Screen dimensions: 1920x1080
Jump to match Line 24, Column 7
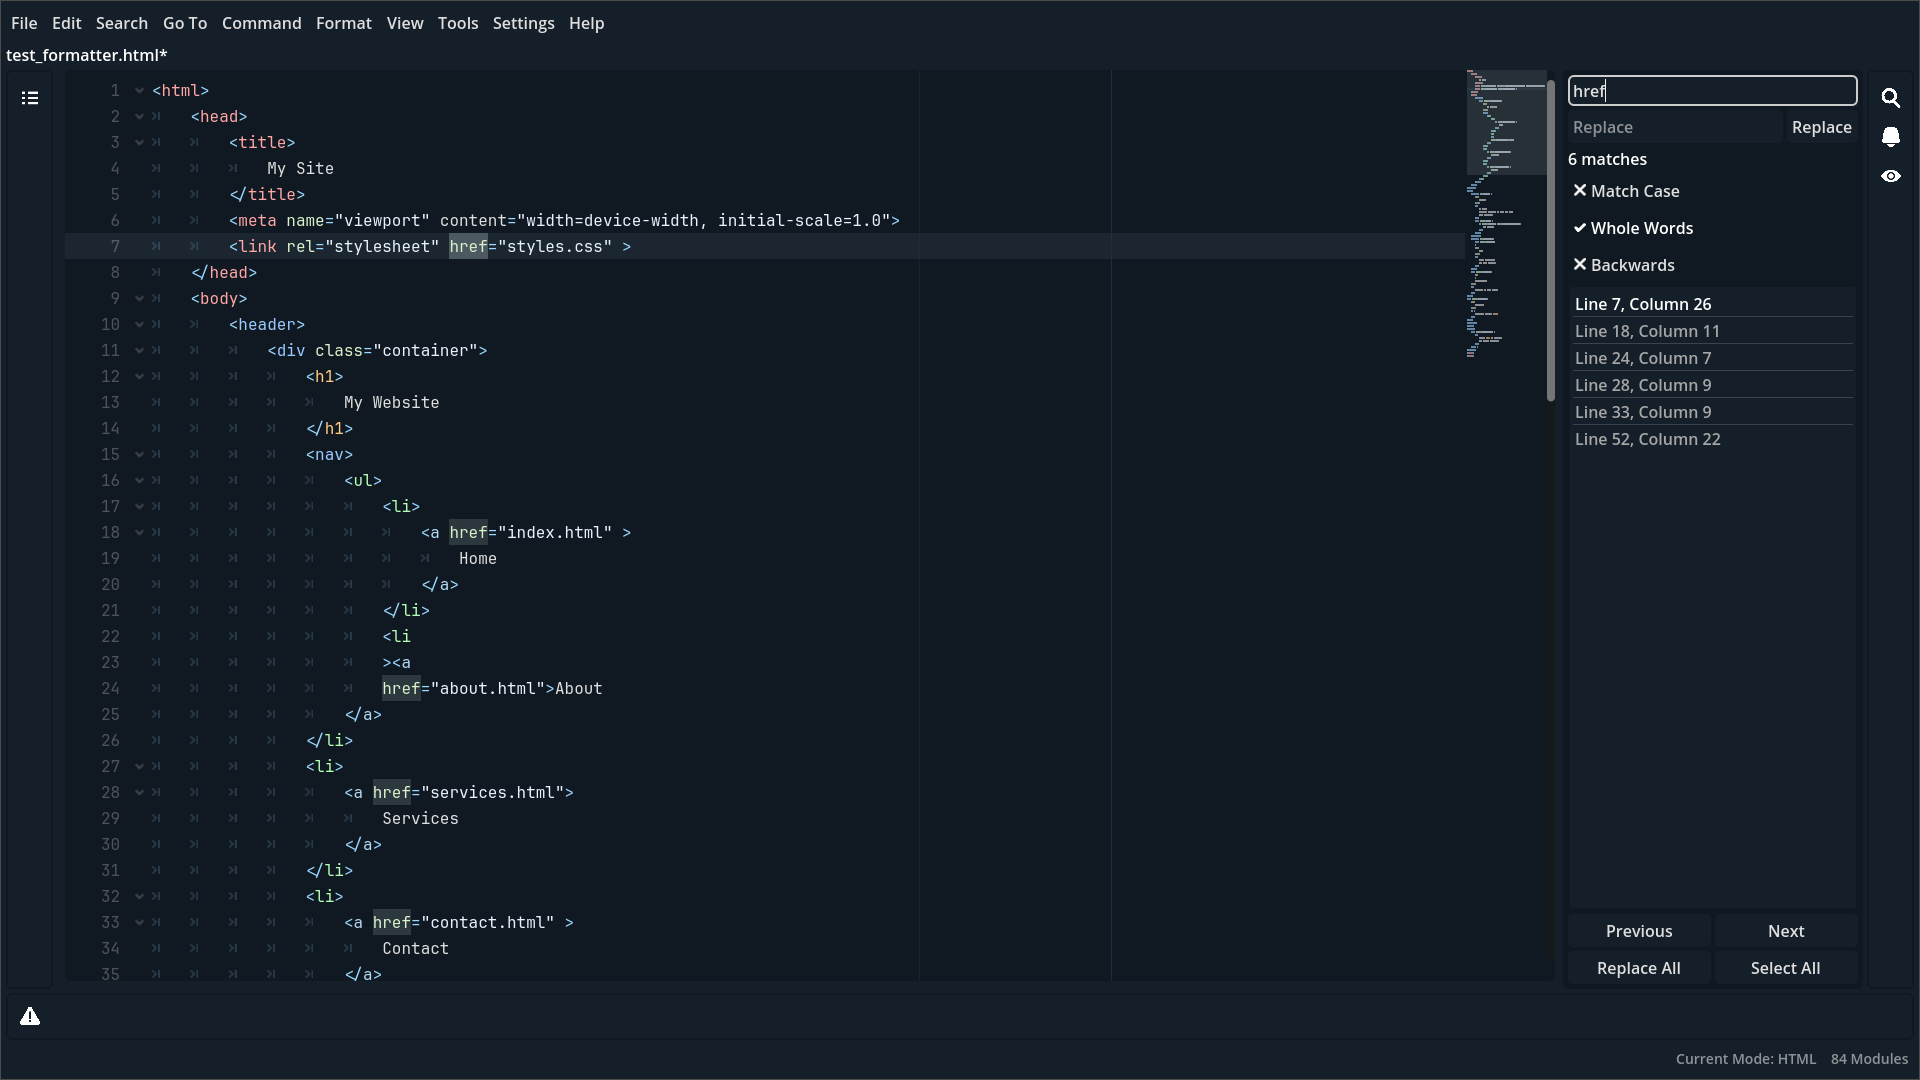1712,358
